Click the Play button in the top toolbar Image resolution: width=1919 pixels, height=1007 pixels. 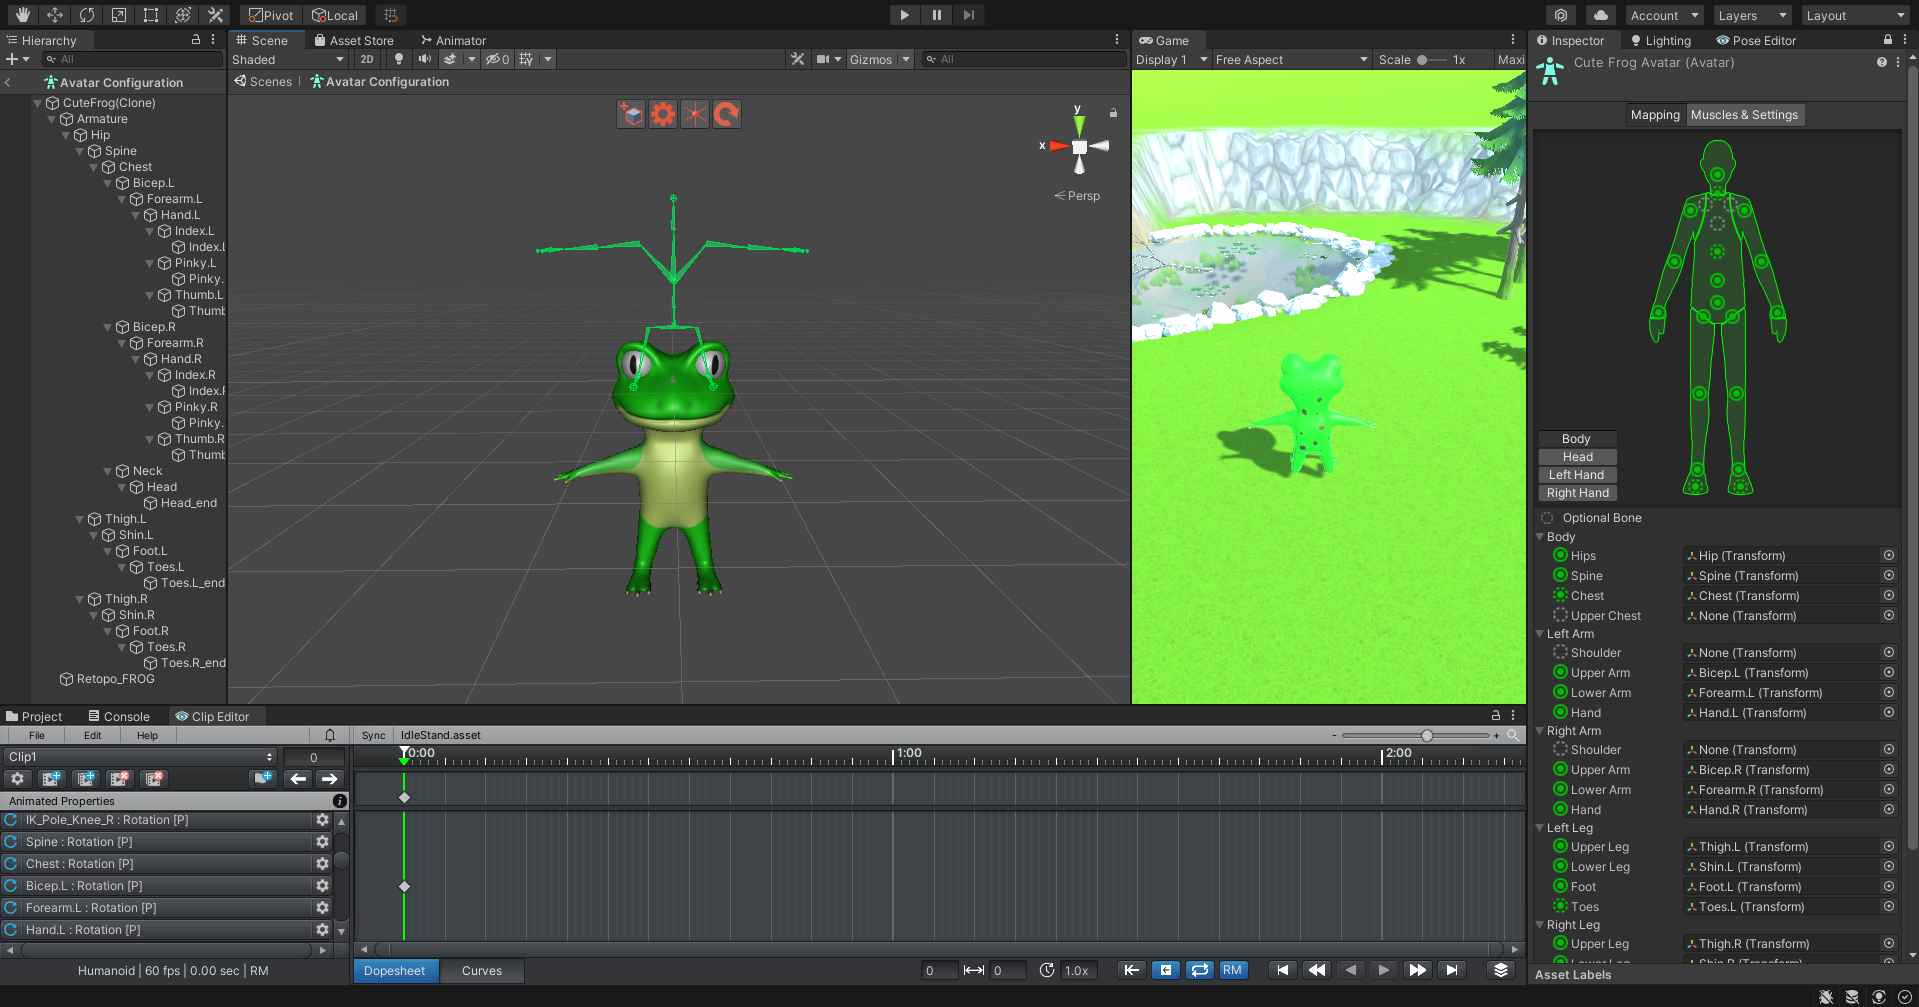[904, 15]
